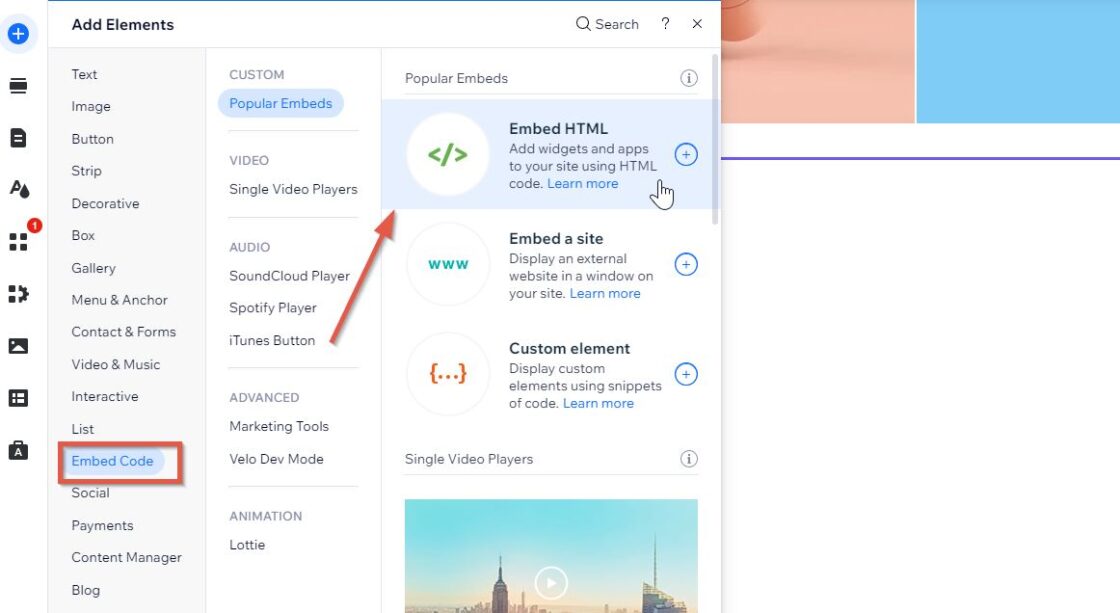Select the Embed Code category
1120x613 pixels.
(x=111, y=461)
